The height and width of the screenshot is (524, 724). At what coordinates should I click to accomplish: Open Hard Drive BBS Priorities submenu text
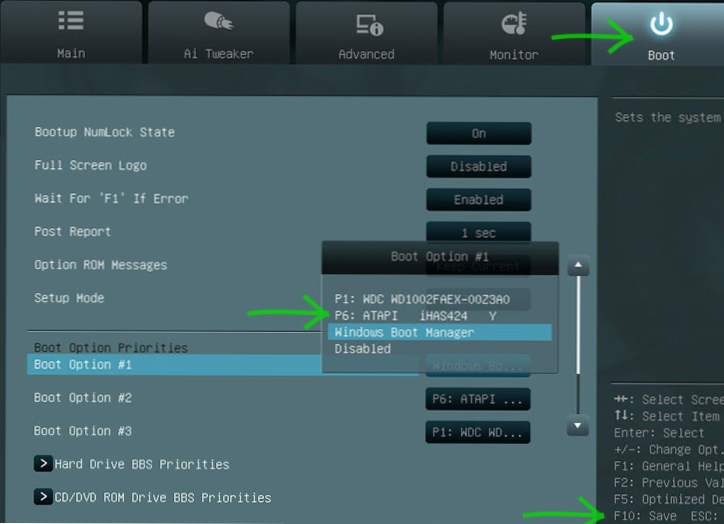[142, 464]
